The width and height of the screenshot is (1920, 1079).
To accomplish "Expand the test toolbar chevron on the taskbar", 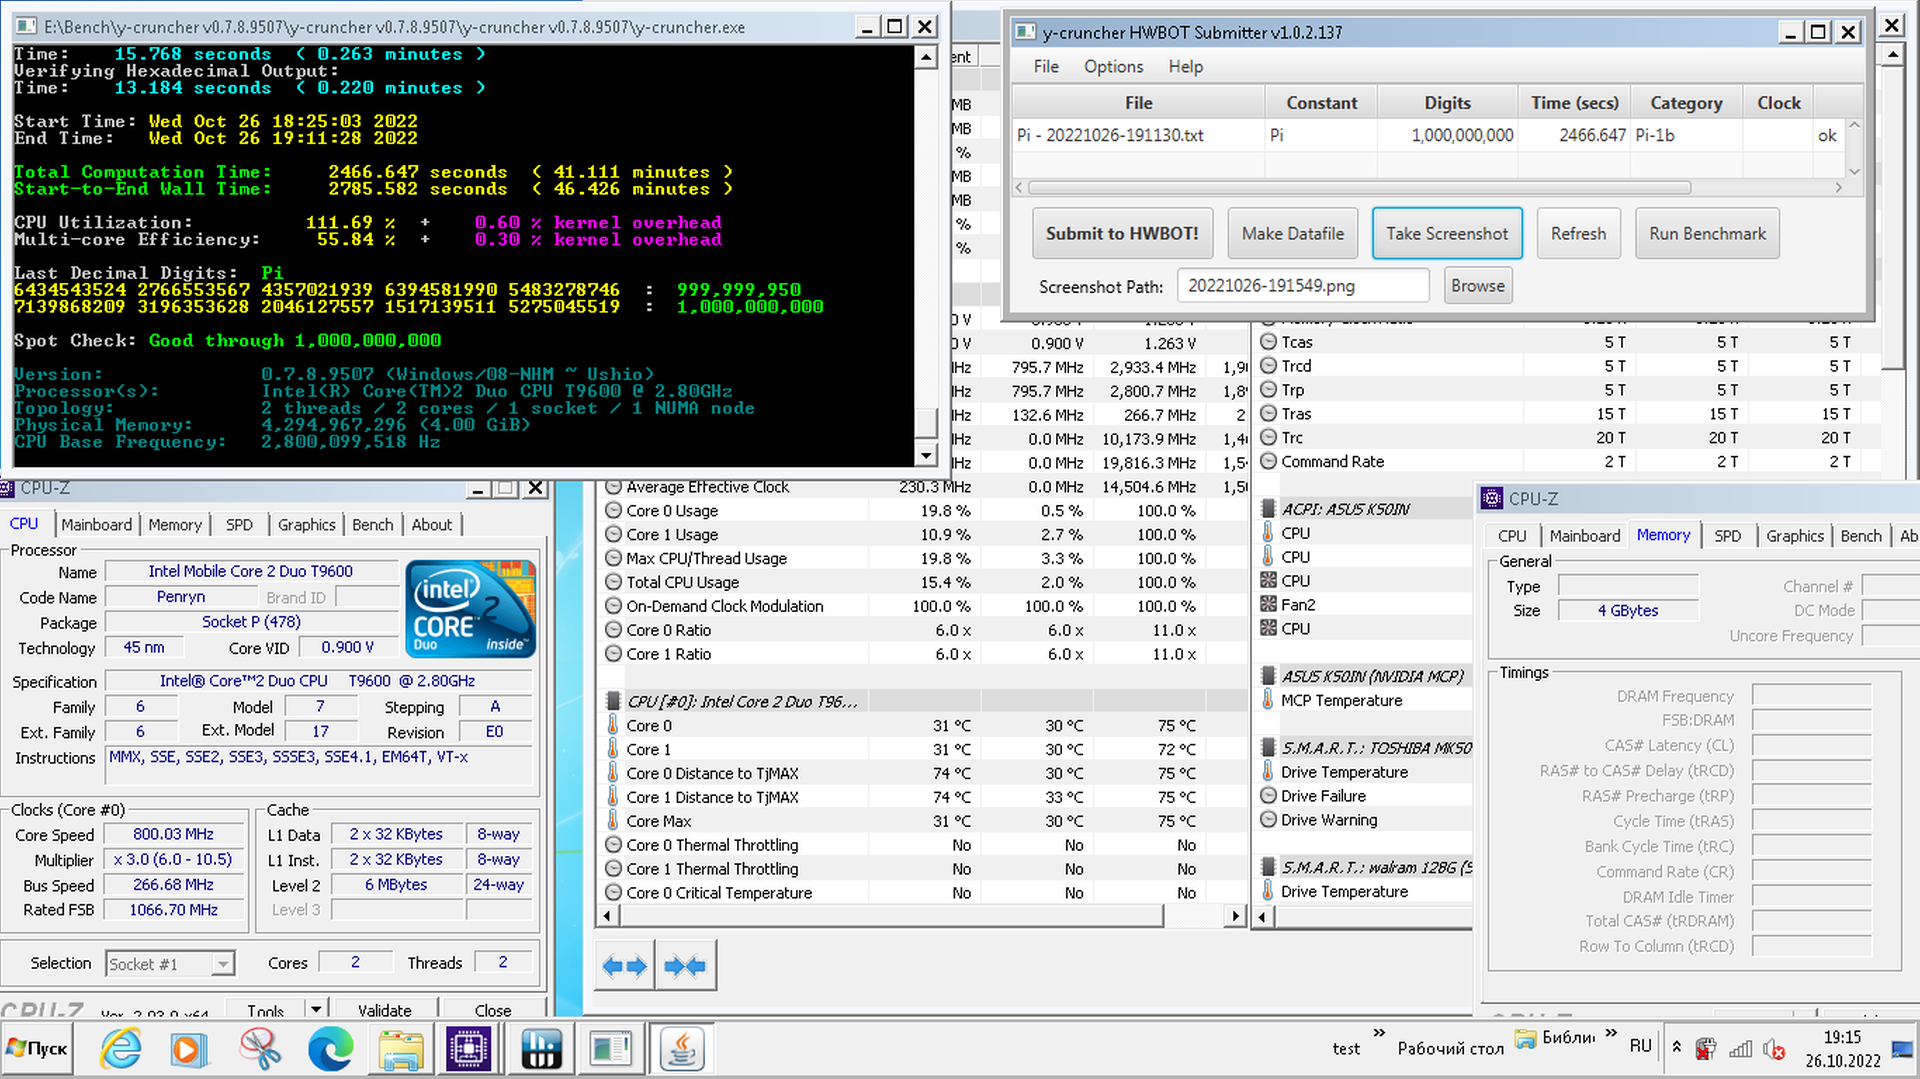I will (1379, 1033).
